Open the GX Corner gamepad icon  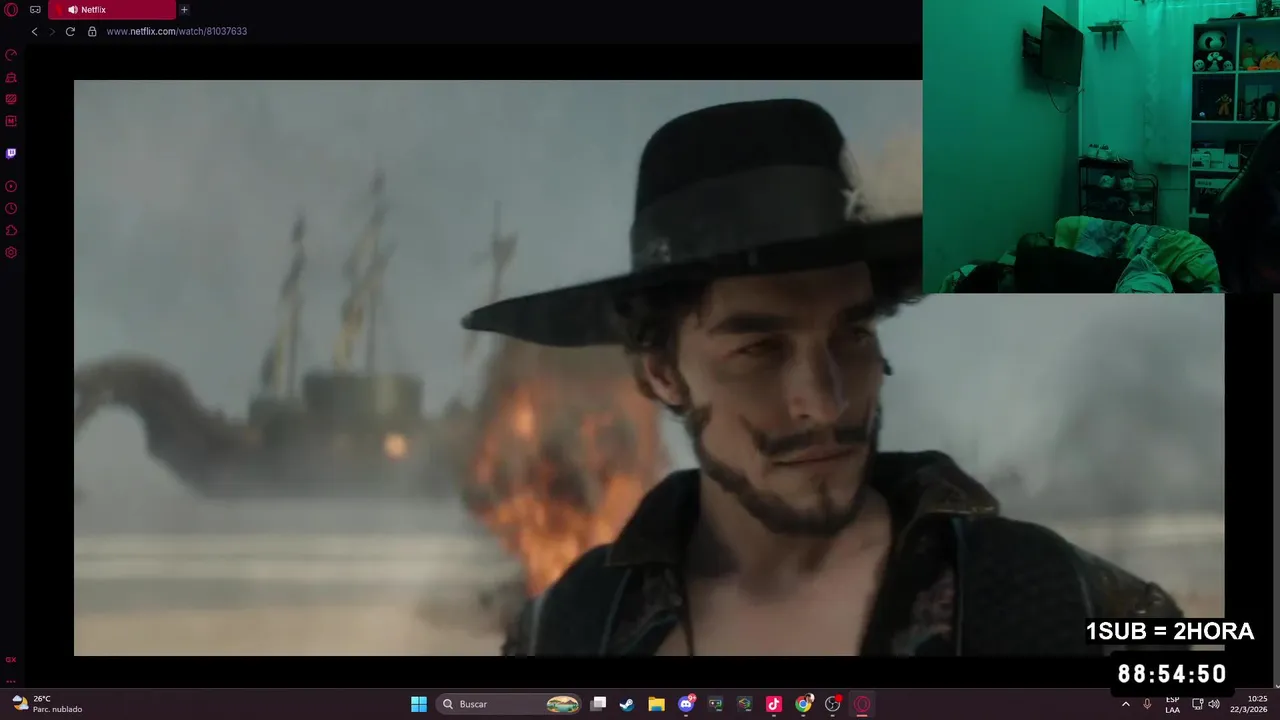coord(36,10)
